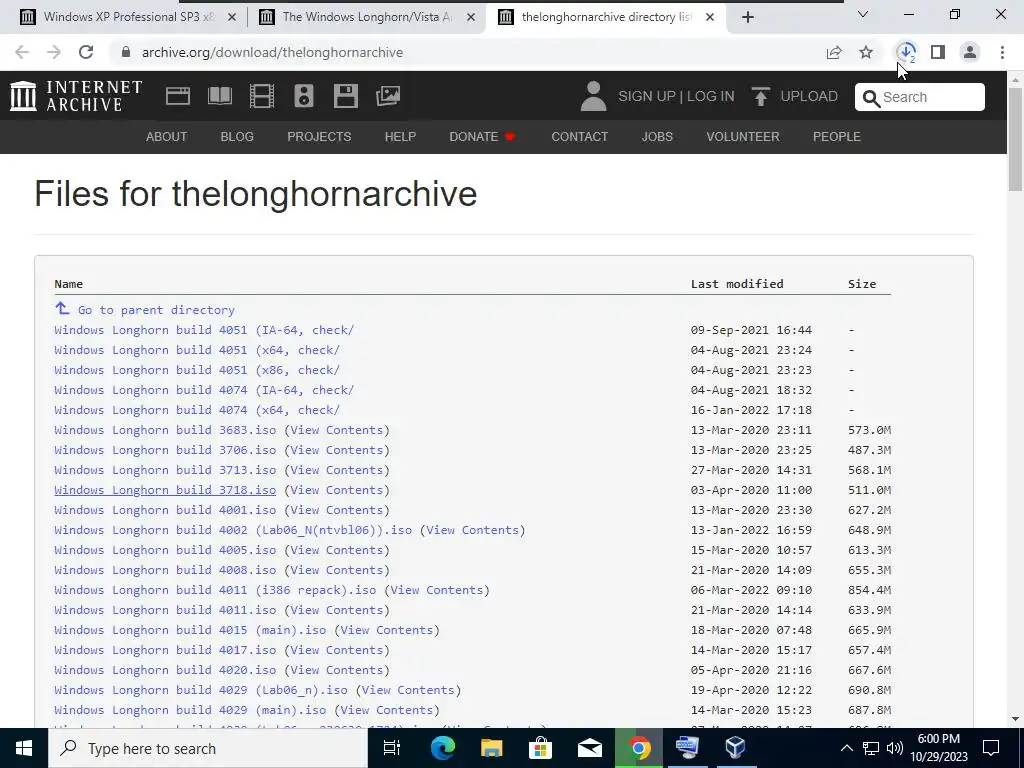Image resolution: width=1024 pixels, height=768 pixels.
Task: Click SIGN UP link
Action: 647,97
